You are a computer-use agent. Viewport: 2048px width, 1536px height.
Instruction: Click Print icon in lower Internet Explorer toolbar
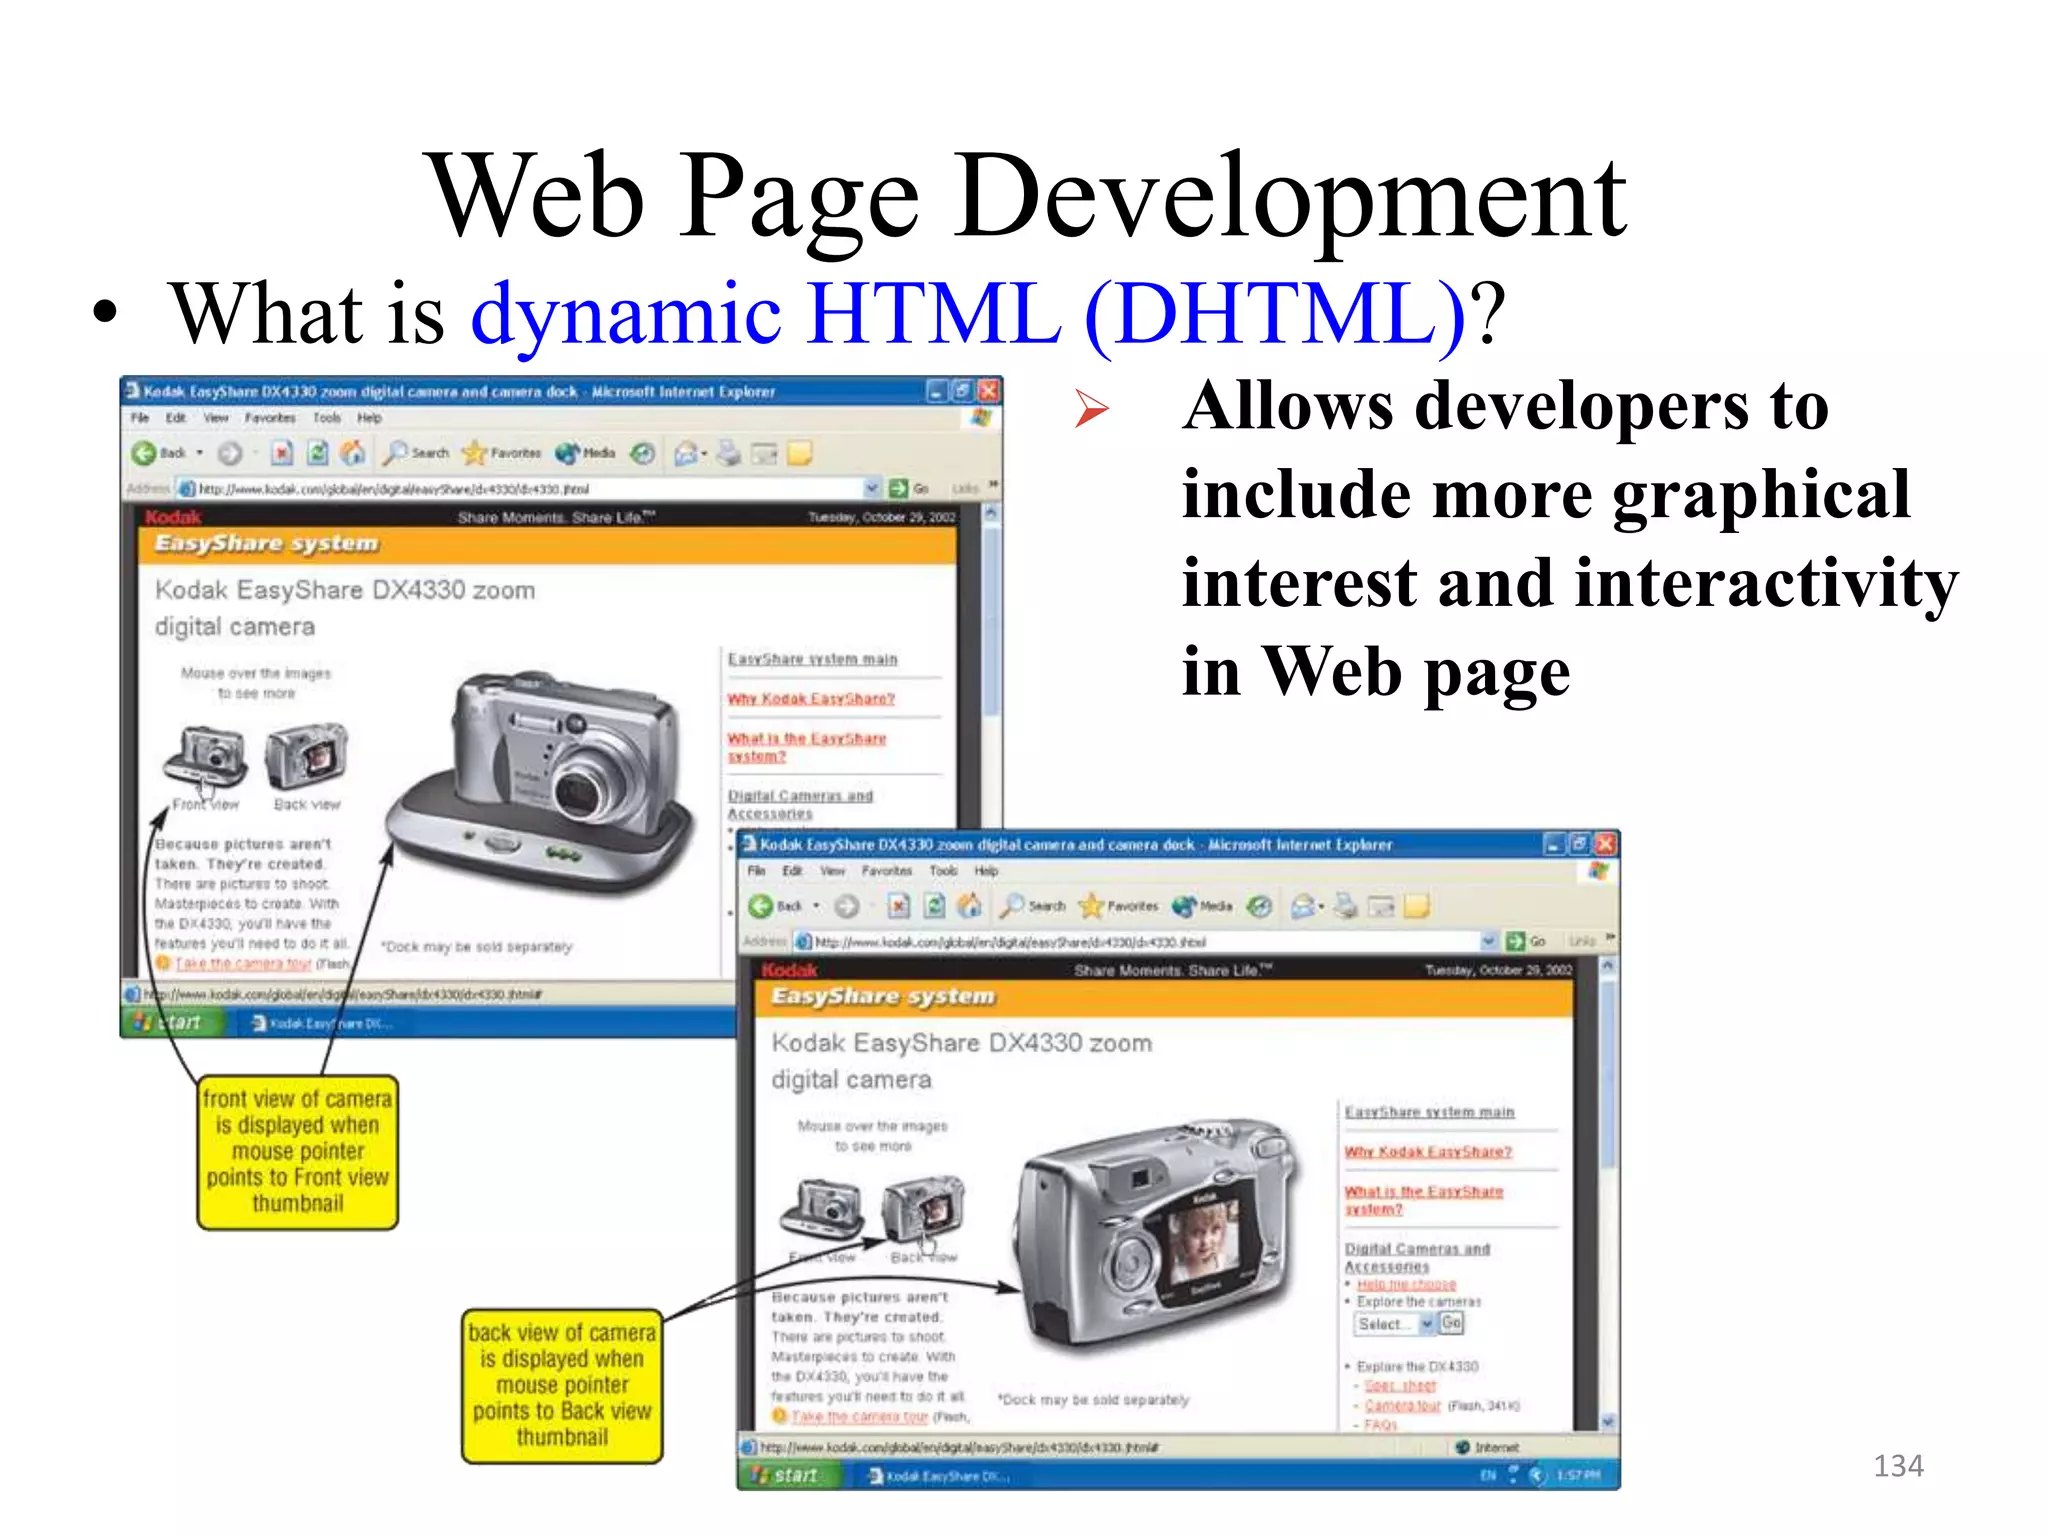click(1346, 906)
